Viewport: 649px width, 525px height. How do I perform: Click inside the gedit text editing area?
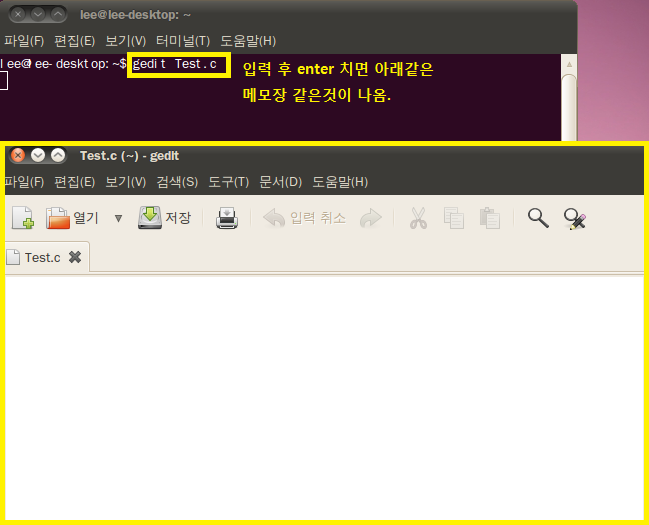[324, 397]
